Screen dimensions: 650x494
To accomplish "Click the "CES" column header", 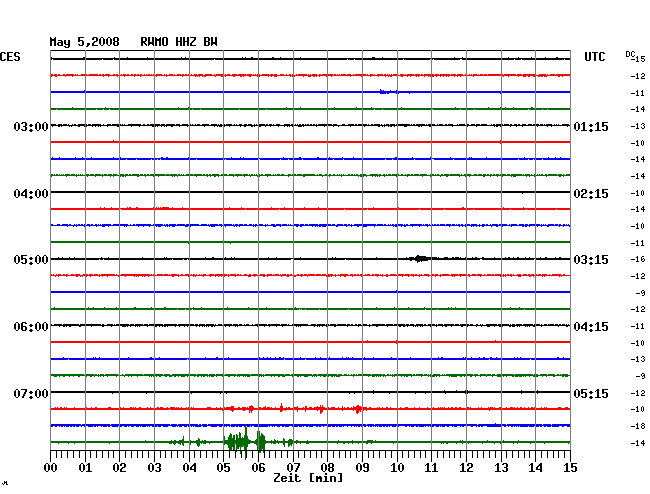I will (10, 57).
